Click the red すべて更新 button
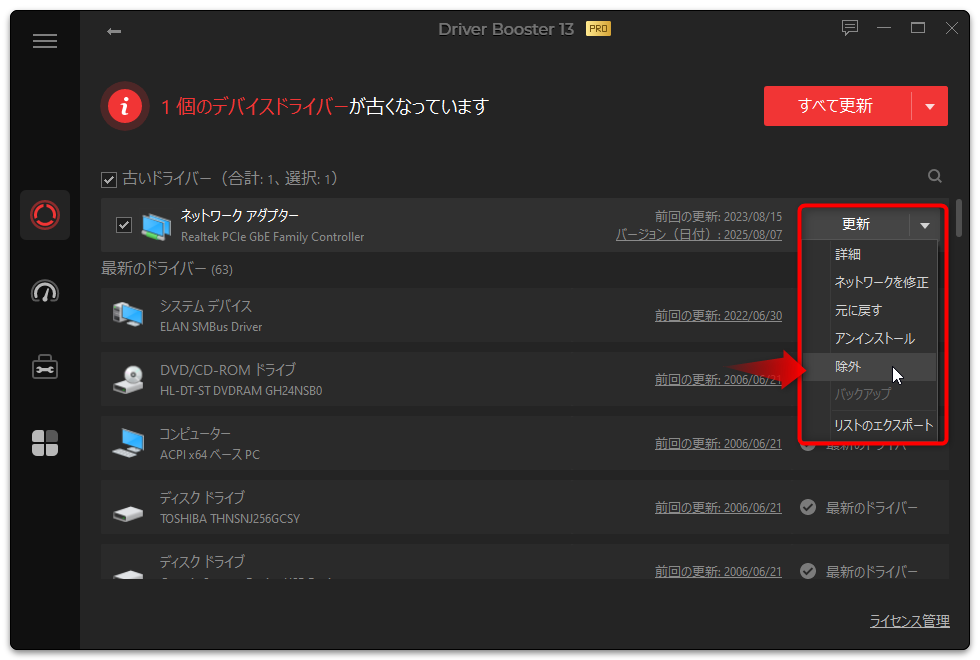 click(x=836, y=106)
